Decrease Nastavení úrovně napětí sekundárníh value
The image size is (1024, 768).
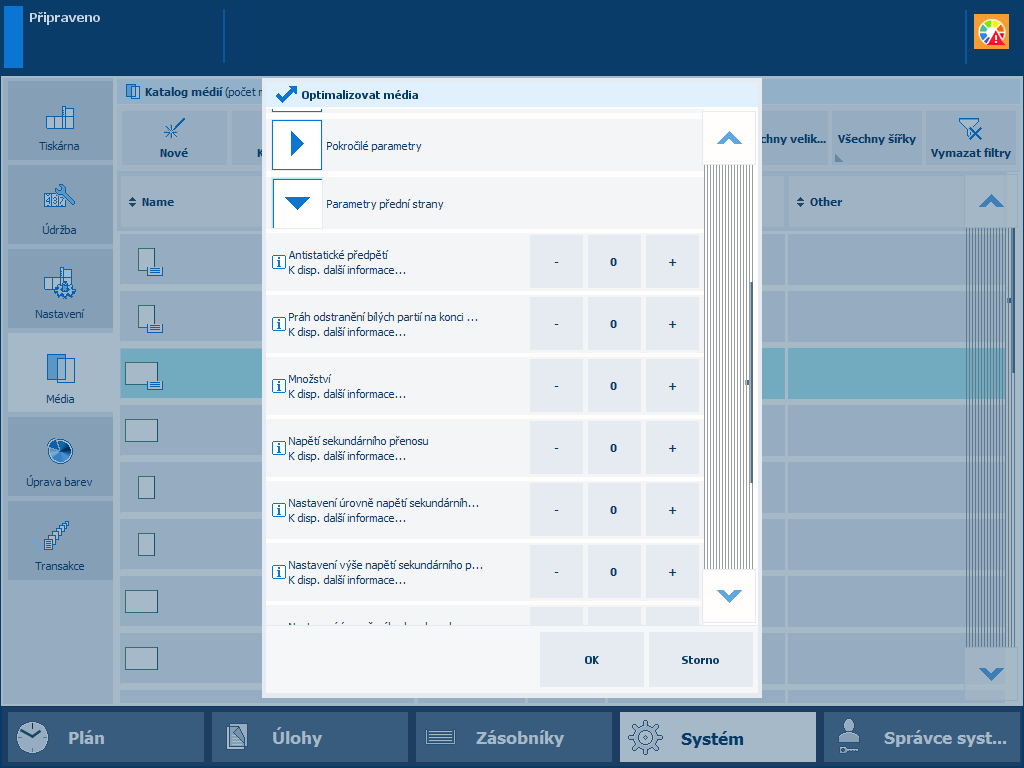556,510
